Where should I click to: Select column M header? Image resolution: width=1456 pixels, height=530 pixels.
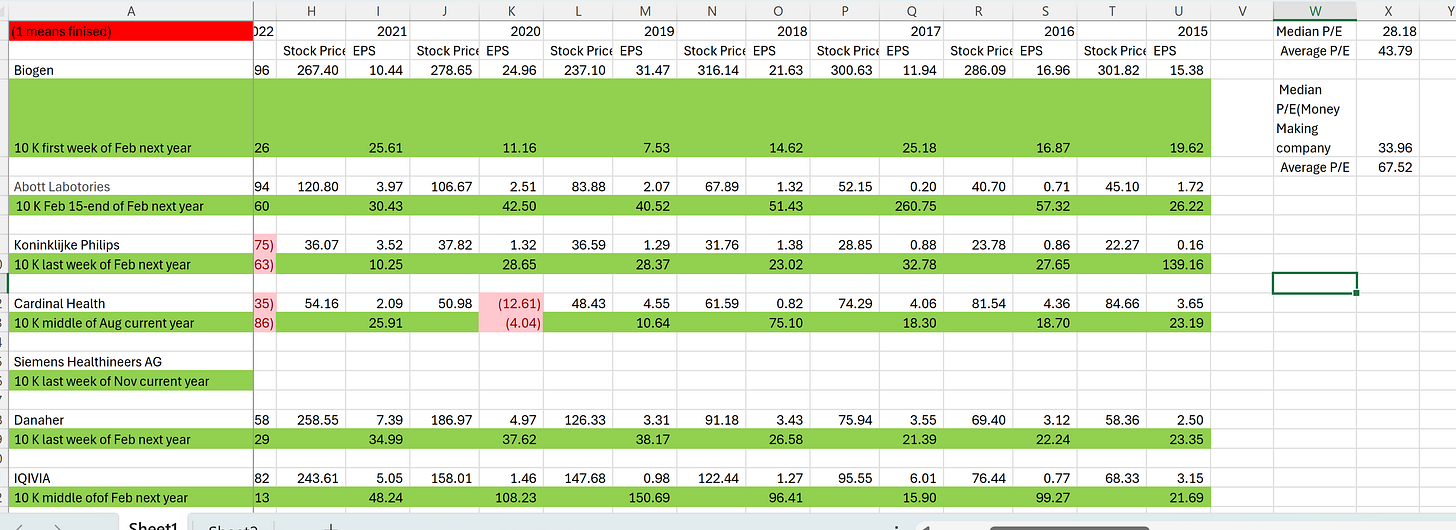[645, 10]
